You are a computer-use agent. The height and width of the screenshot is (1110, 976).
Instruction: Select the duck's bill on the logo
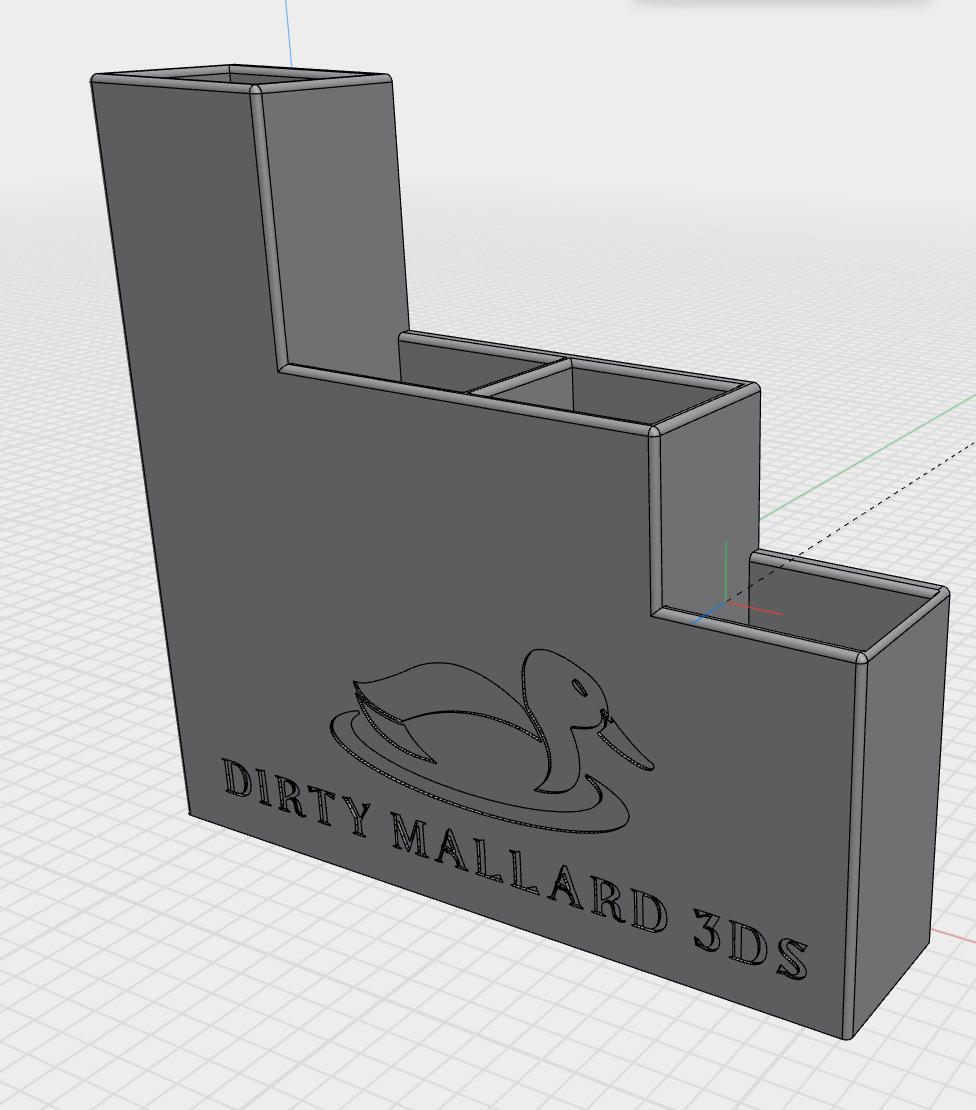[626, 745]
